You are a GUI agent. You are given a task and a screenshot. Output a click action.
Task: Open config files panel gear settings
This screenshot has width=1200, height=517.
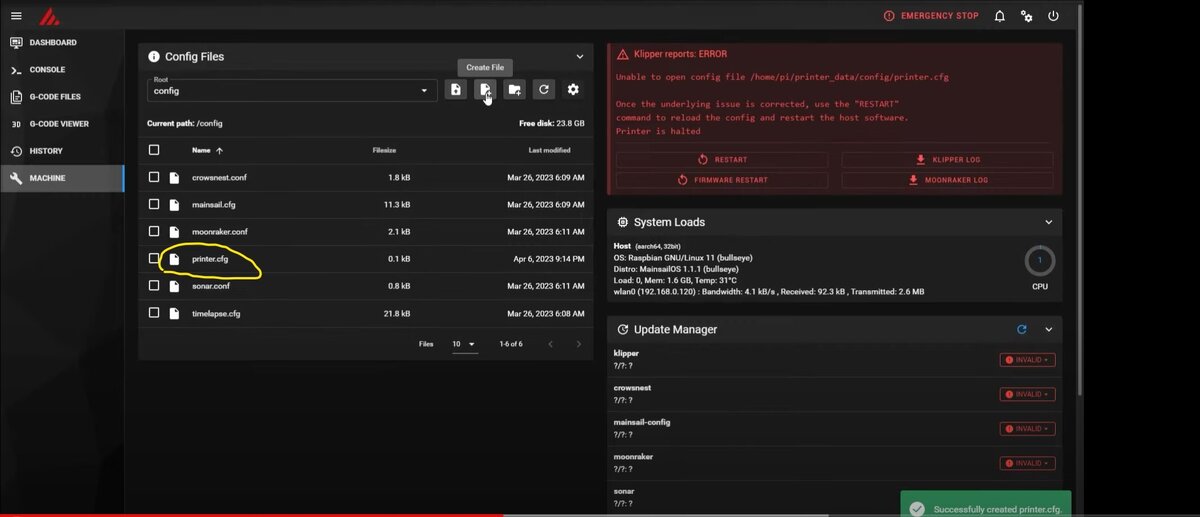click(573, 90)
